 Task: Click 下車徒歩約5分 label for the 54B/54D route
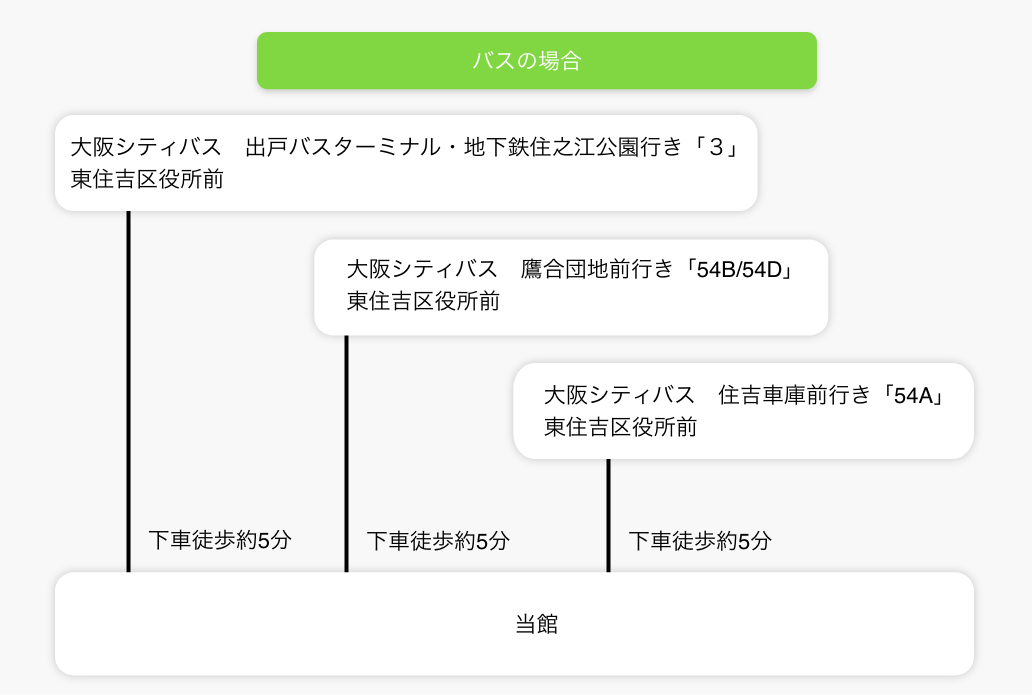click(438, 541)
